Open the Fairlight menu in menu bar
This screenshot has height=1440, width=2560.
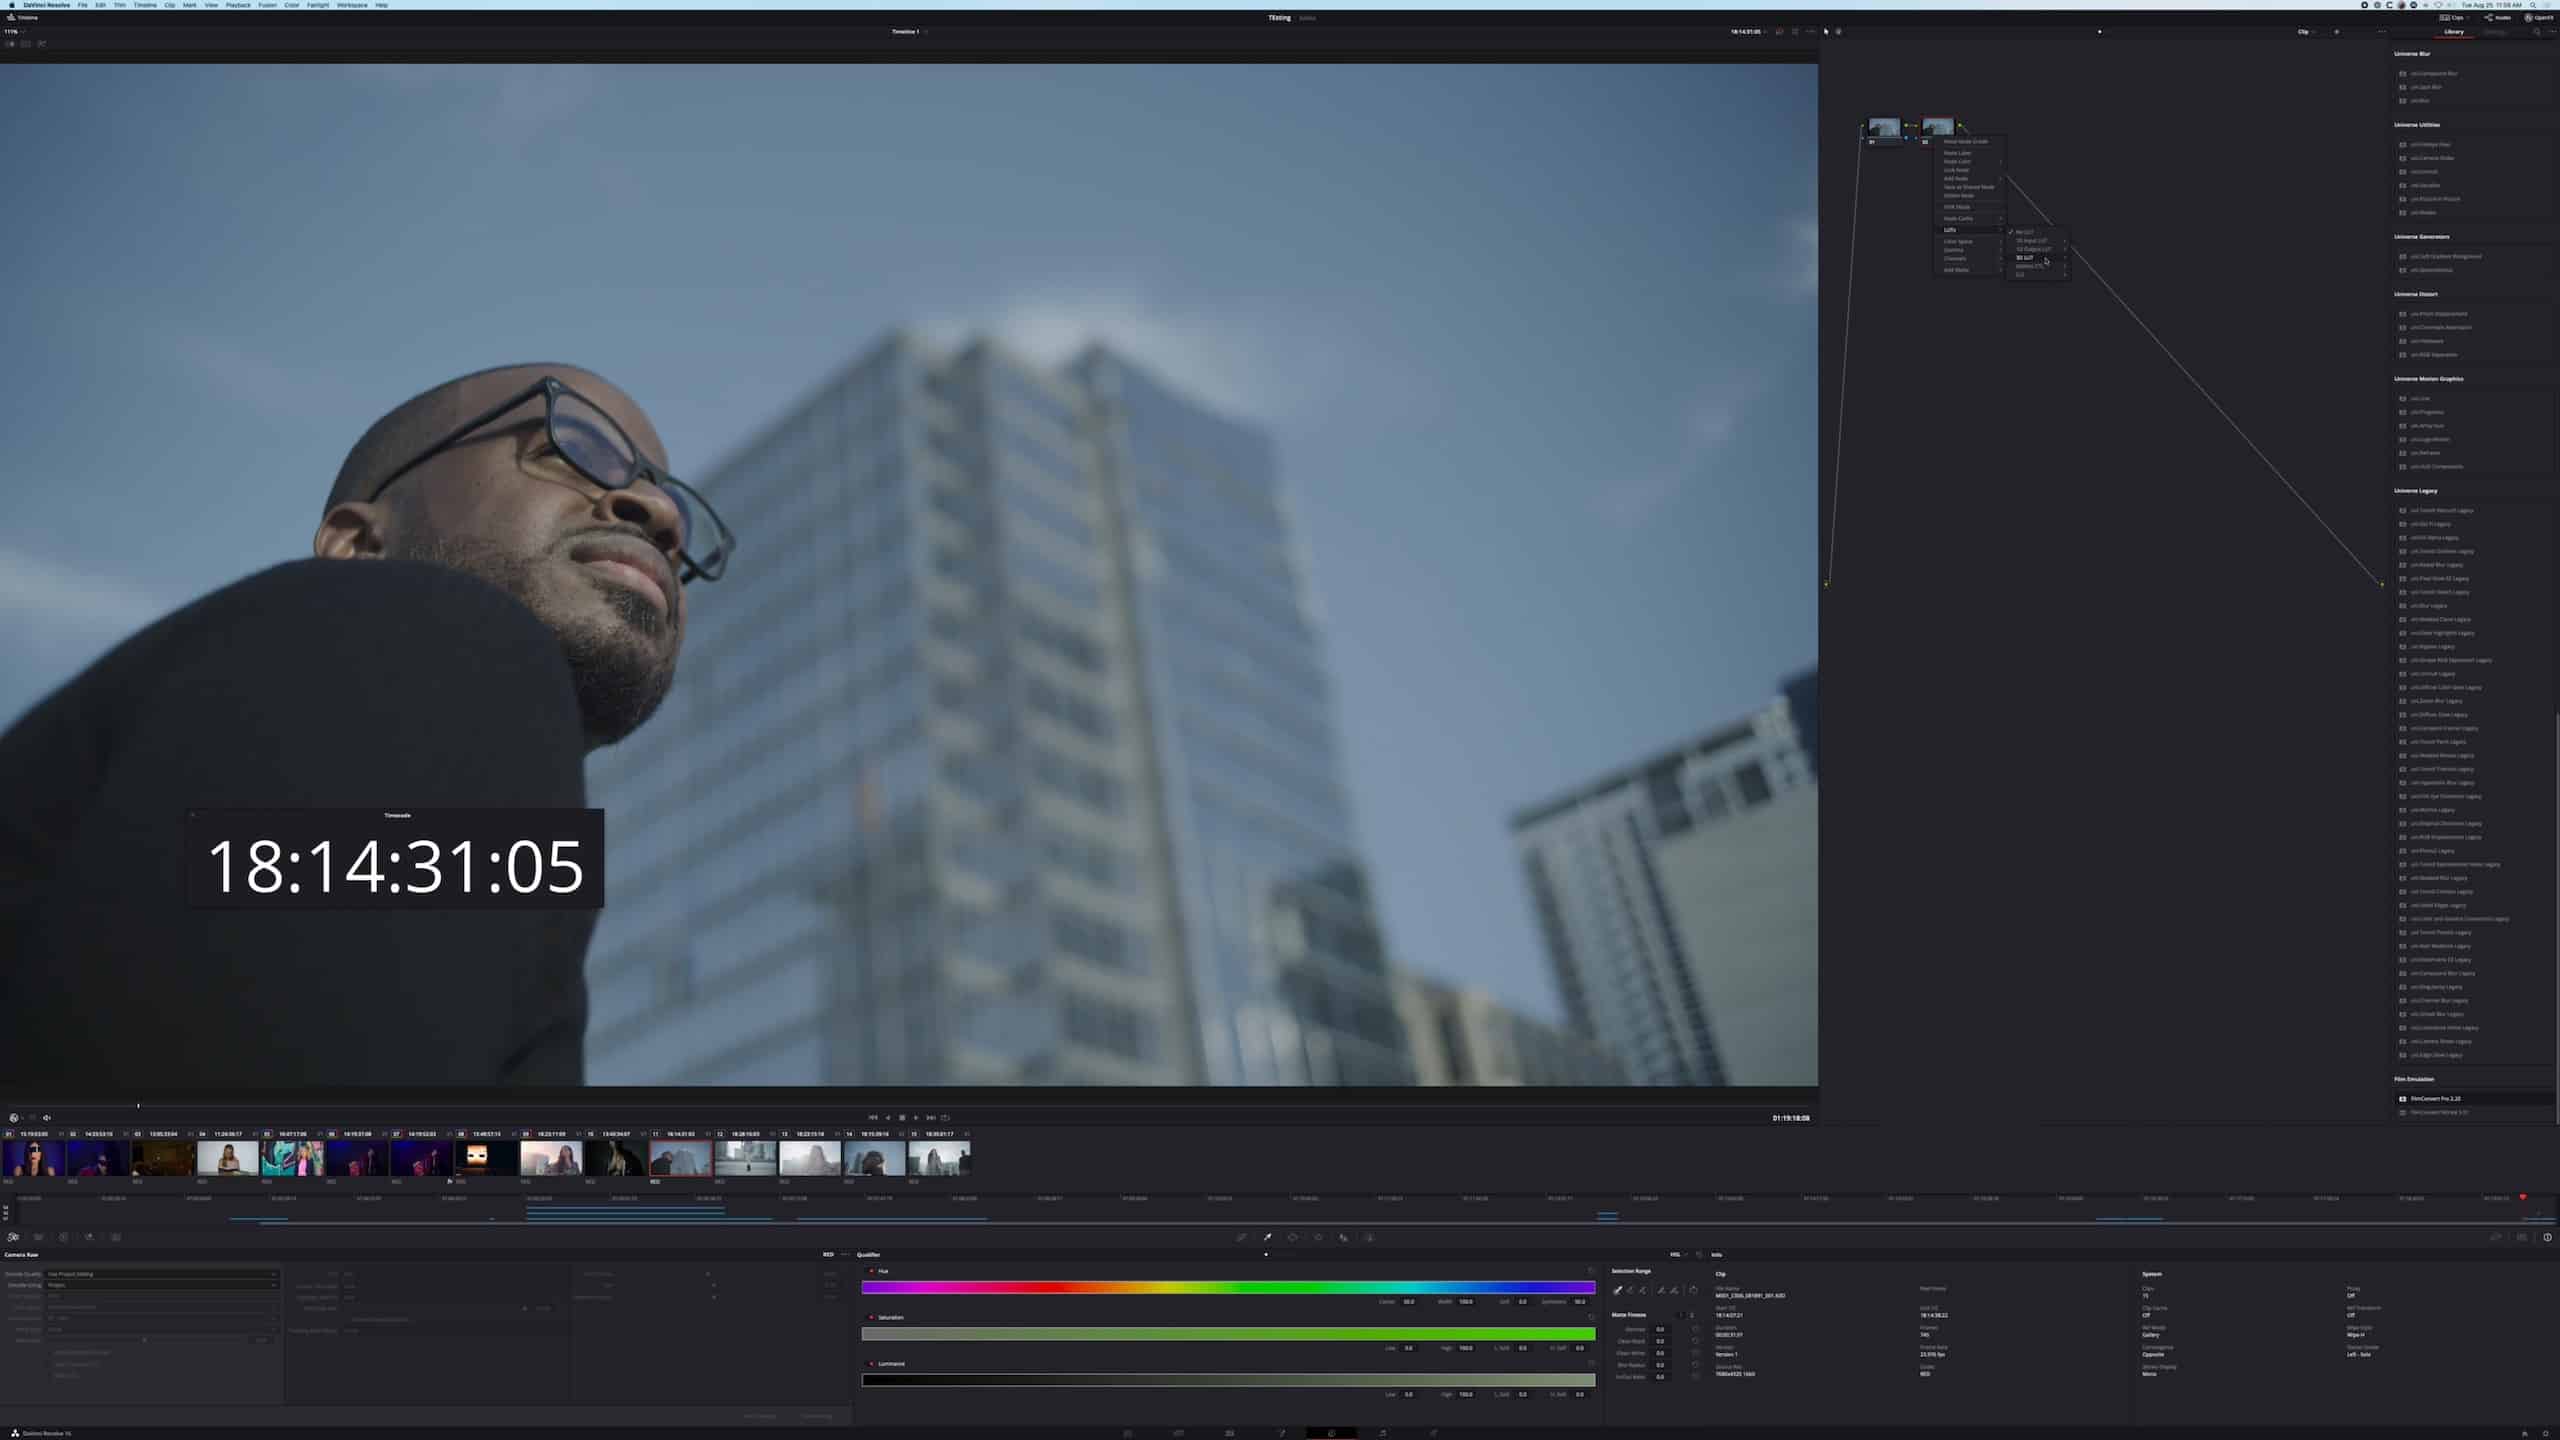pyautogui.click(x=318, y=5)
